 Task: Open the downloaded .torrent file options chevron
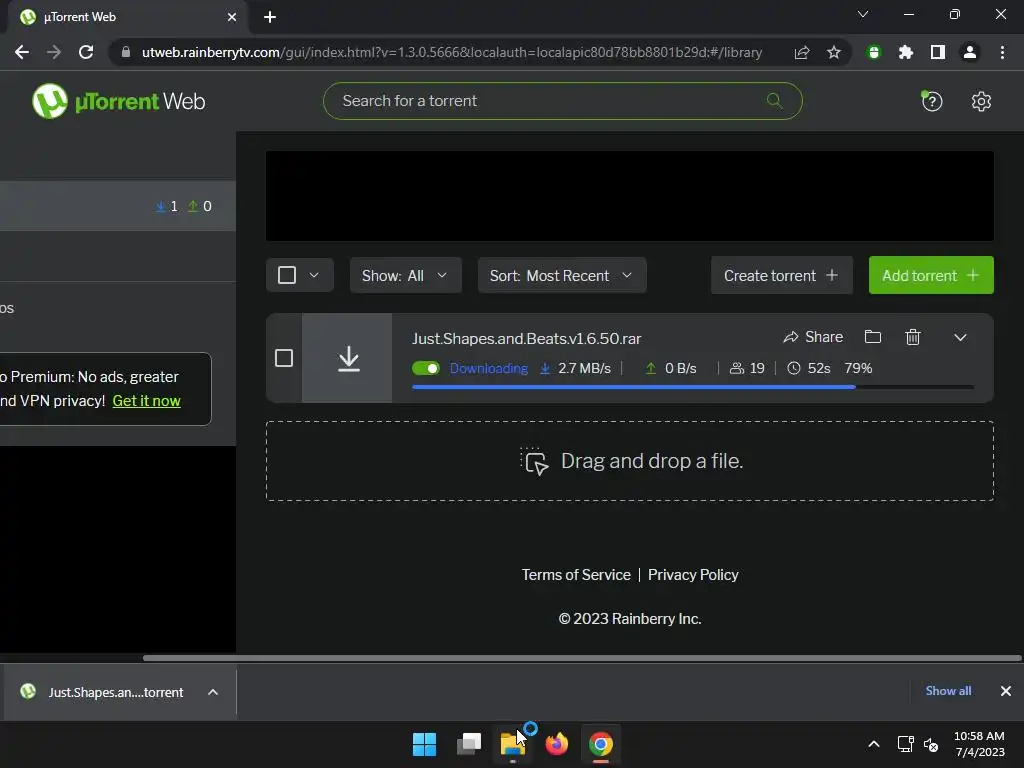point(213,692)
